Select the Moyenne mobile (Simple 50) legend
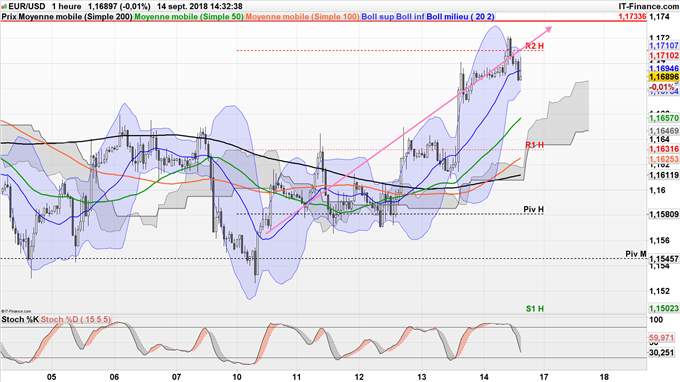This screenshot has height=382, width=680. [189, 16]
